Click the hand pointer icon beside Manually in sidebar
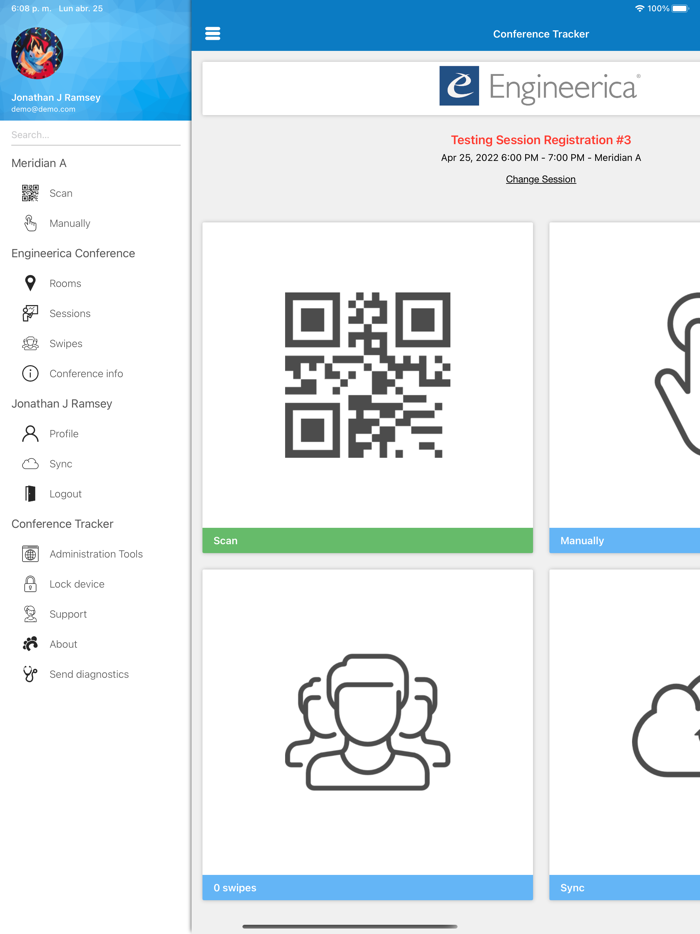This screenshot has width=700, height=934. point(30,223)
